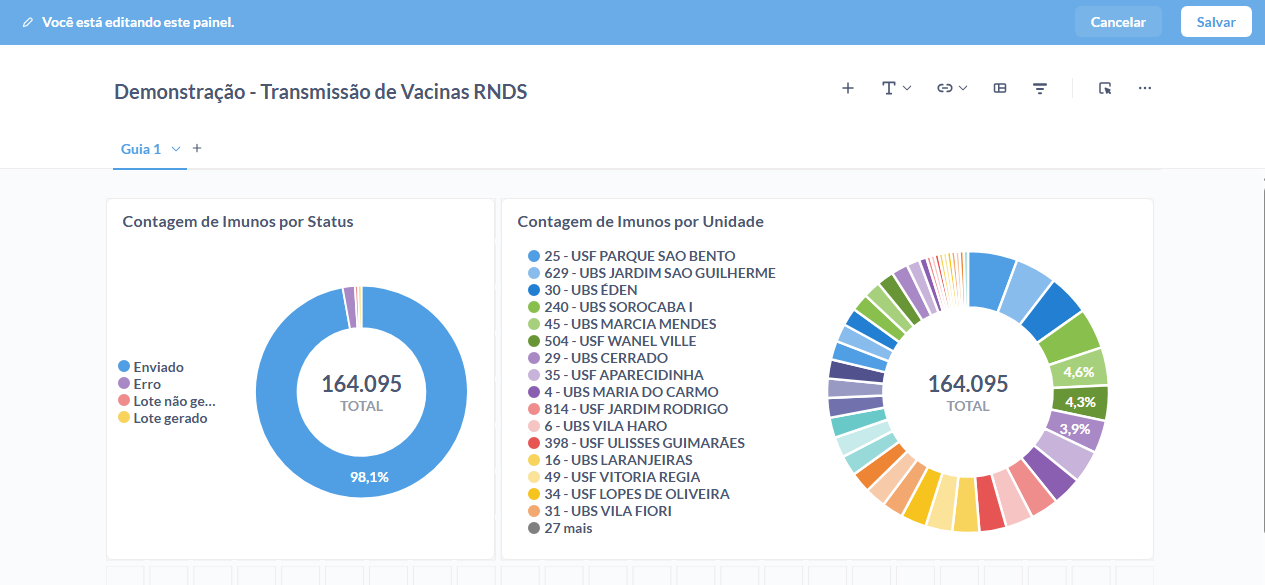Click the text card T icon
1265x585 pixels.
coord(888,88)
